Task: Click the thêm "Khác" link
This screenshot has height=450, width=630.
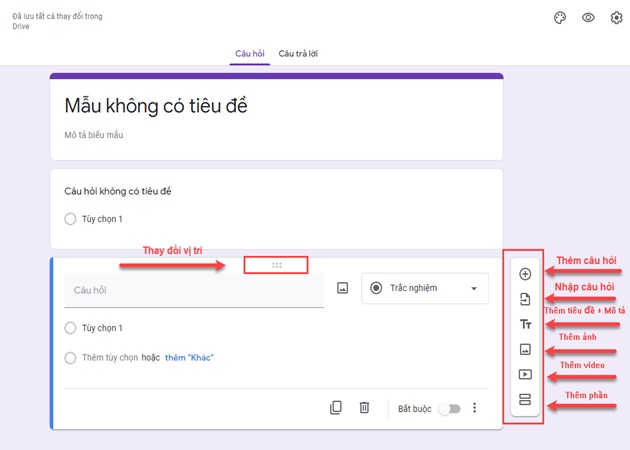Action: (x=189, y=358)
